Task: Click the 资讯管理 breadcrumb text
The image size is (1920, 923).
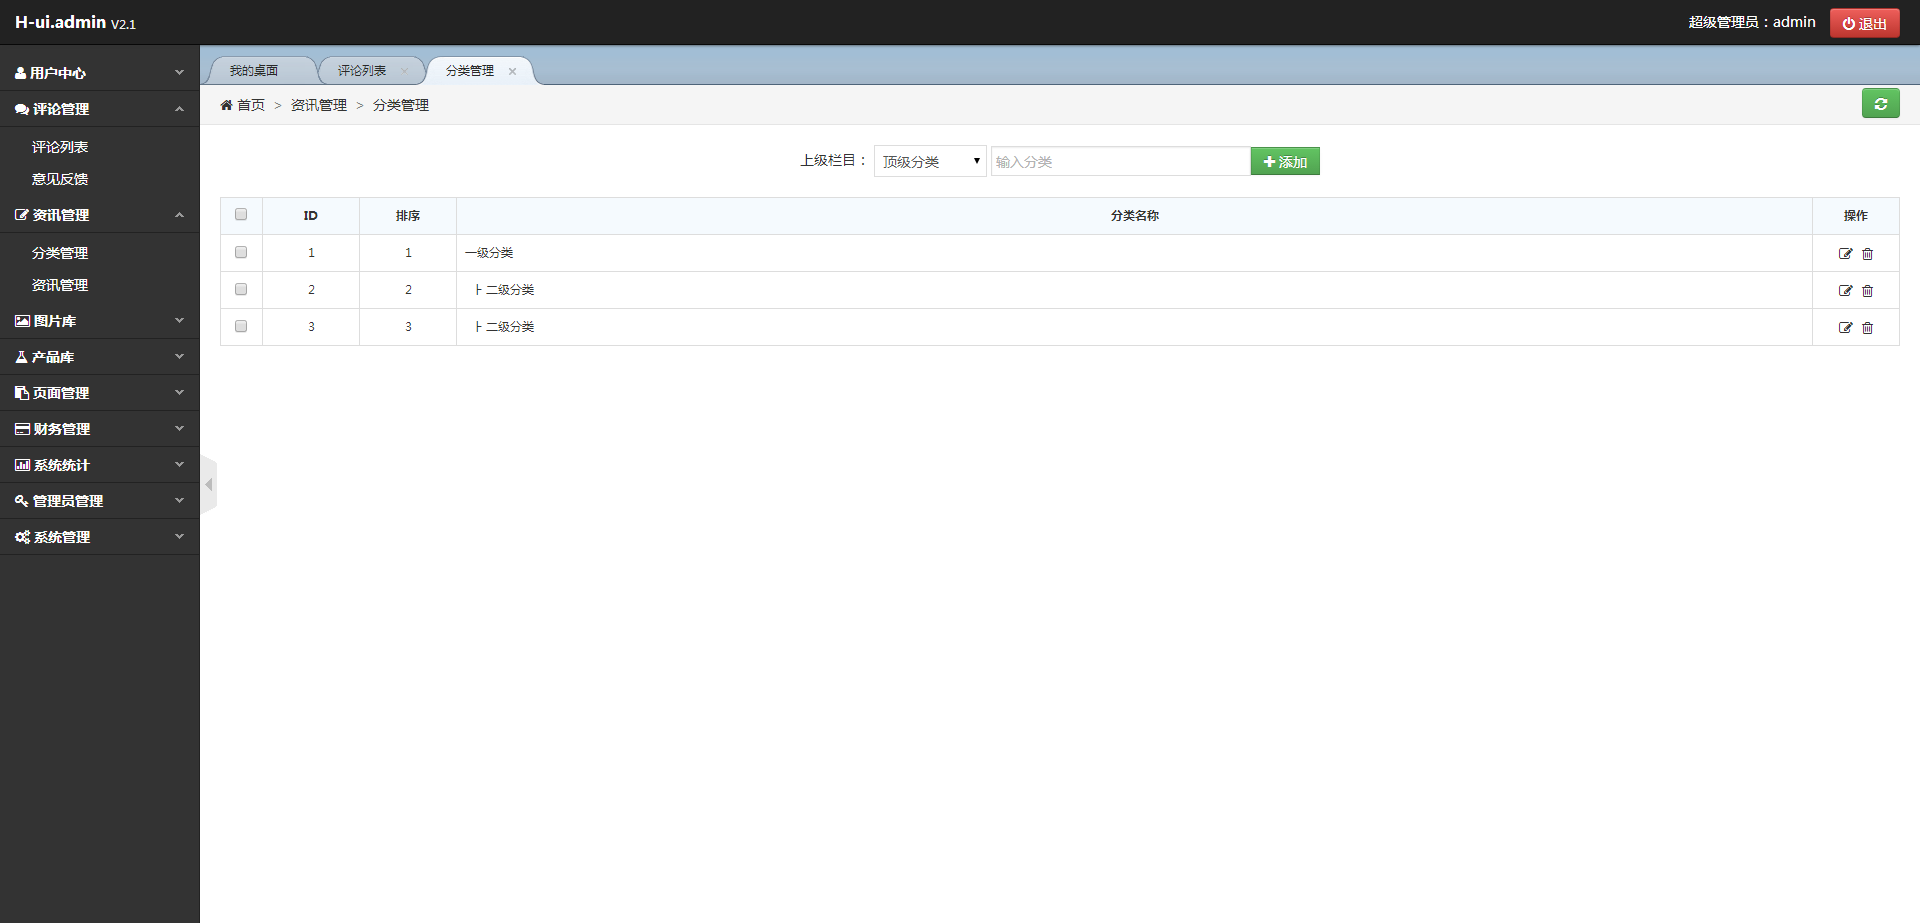Action: pyautogui.click(x=319, y=105)
